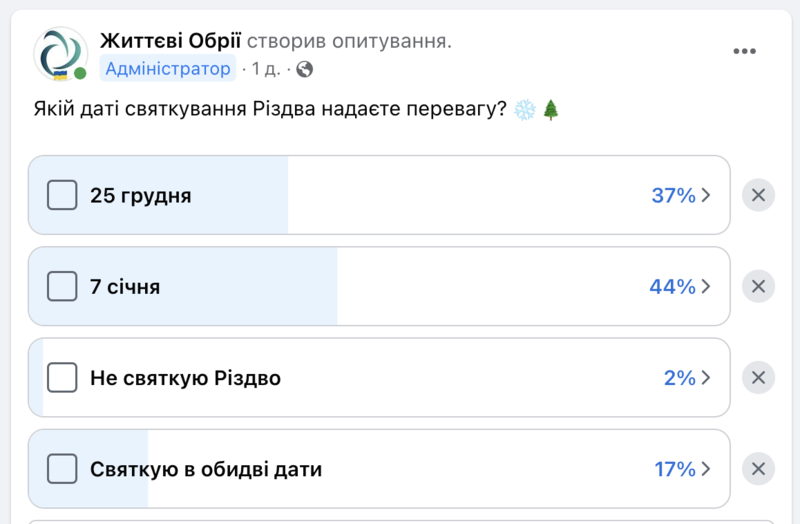Expand voters via chevron beside 17%
The width and height of the screenshot is (800, 524).
[706, 469]
